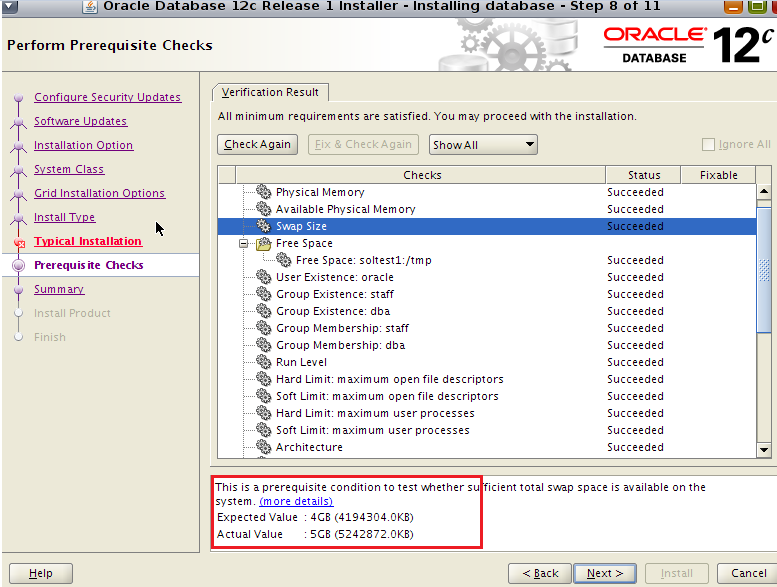This screenshot has width=777, height=587.
Task: Click the Java icon in the title bar
Action: point(90,6)
